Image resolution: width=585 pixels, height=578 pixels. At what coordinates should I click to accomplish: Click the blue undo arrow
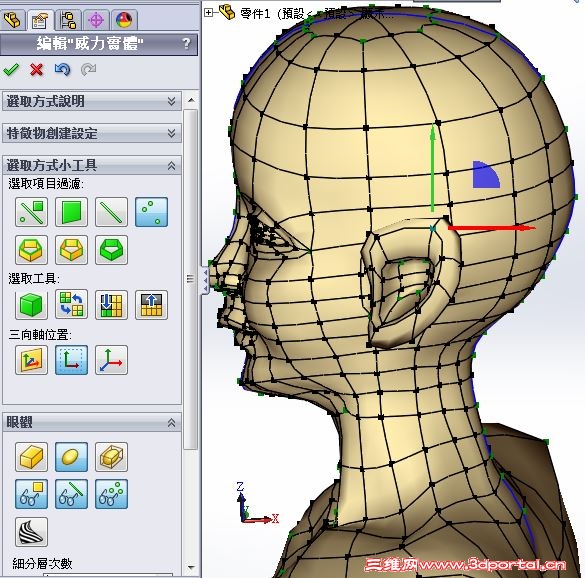pyautogui.click(x=62, y=69)
